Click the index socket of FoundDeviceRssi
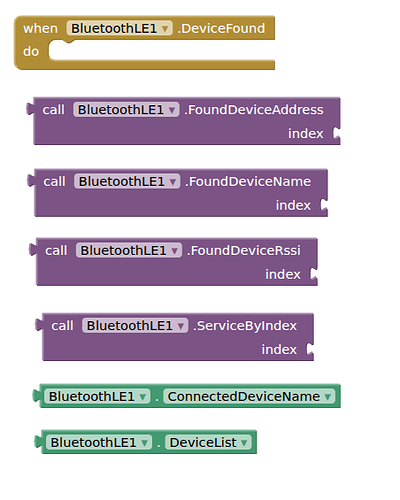 (314, 274)
